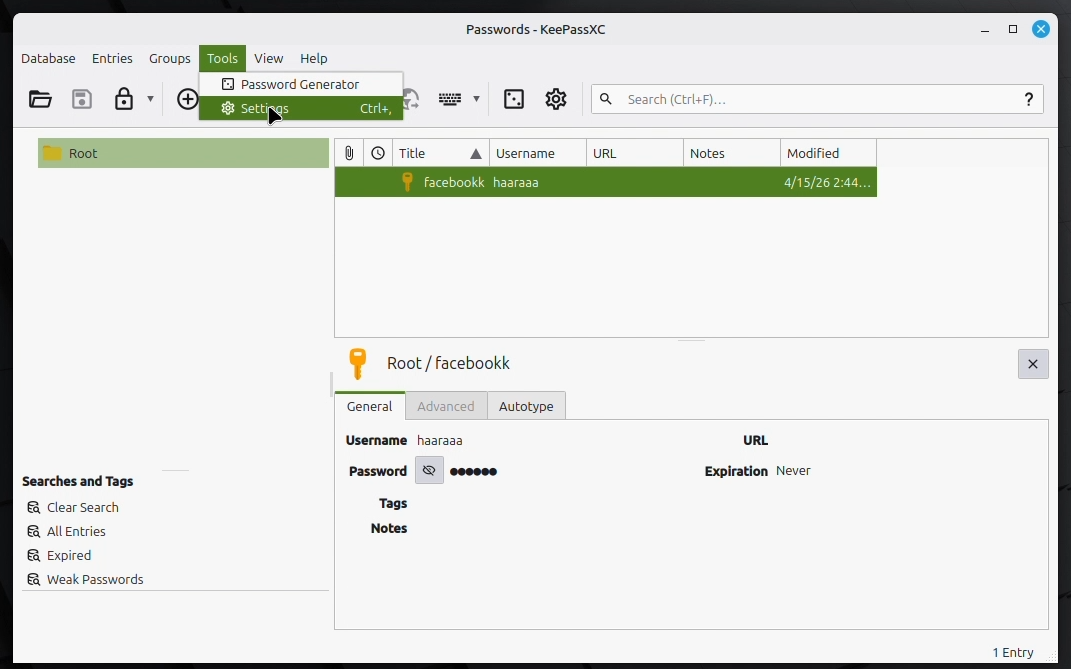Click the Auto-Type keyboard icon
The width and height of the screenshot is (1071, 669).
449,99
